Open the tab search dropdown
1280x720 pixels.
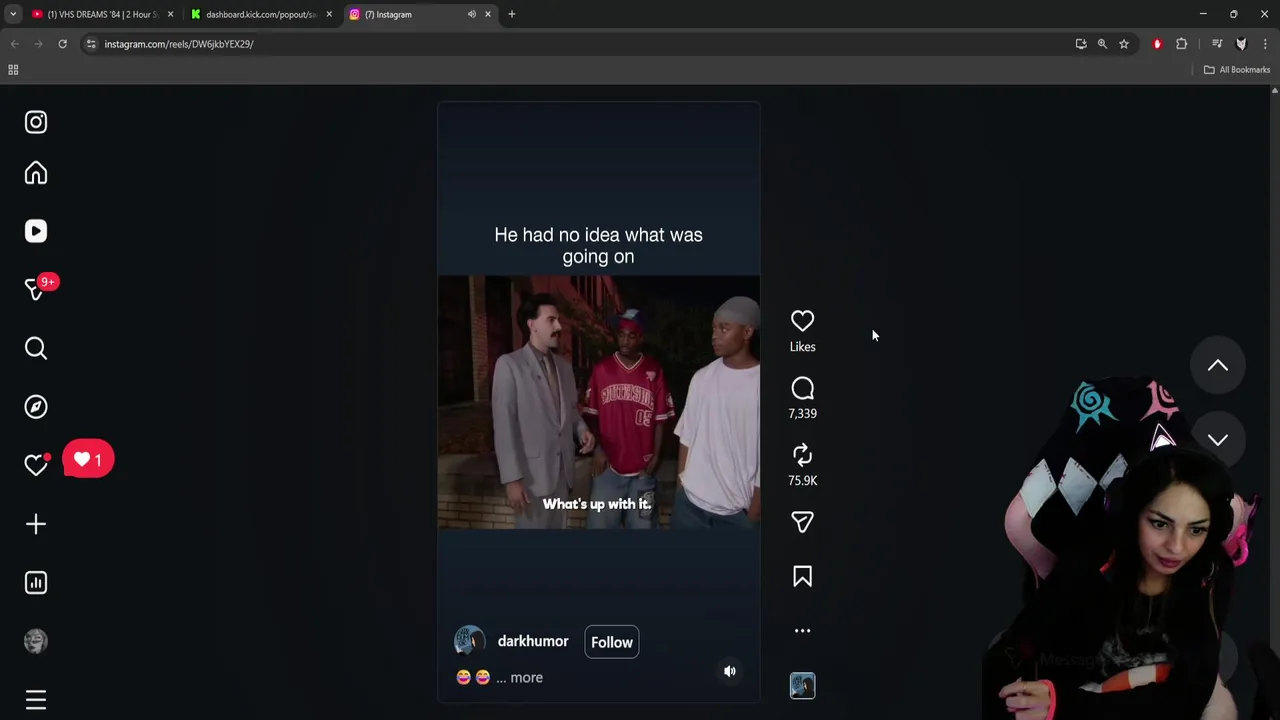pyautogui.click(x=12, y=14)
